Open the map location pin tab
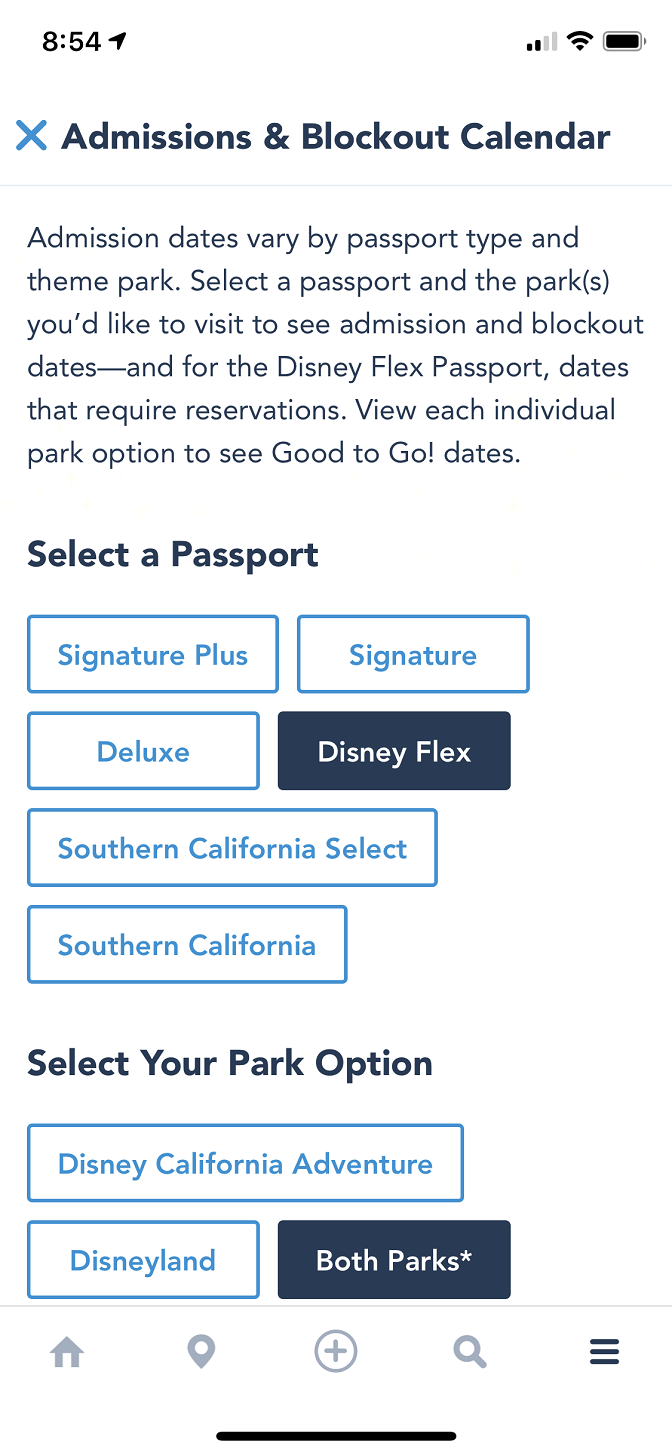The height and width of the screenshot is (1455, 672). point(201,1353)
